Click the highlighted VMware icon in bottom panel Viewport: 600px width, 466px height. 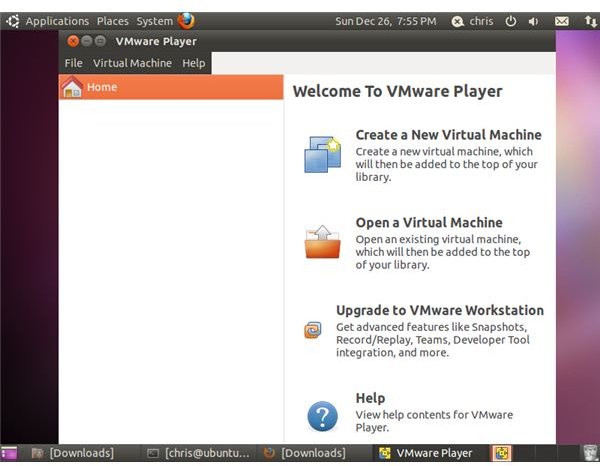[x=501, y=453]
